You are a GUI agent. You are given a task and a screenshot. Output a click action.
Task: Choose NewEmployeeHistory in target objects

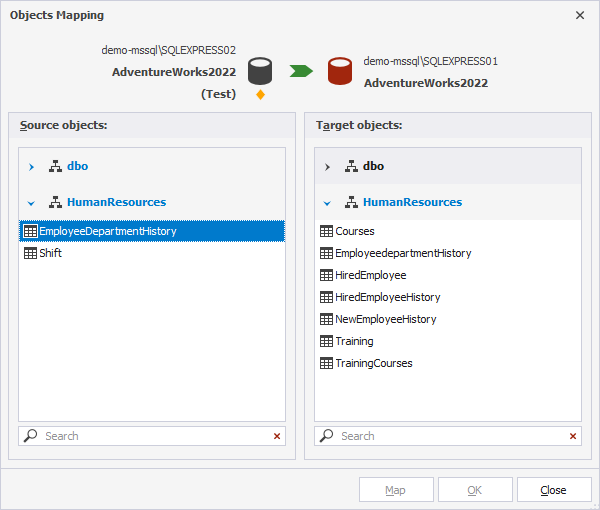(385, 319)
